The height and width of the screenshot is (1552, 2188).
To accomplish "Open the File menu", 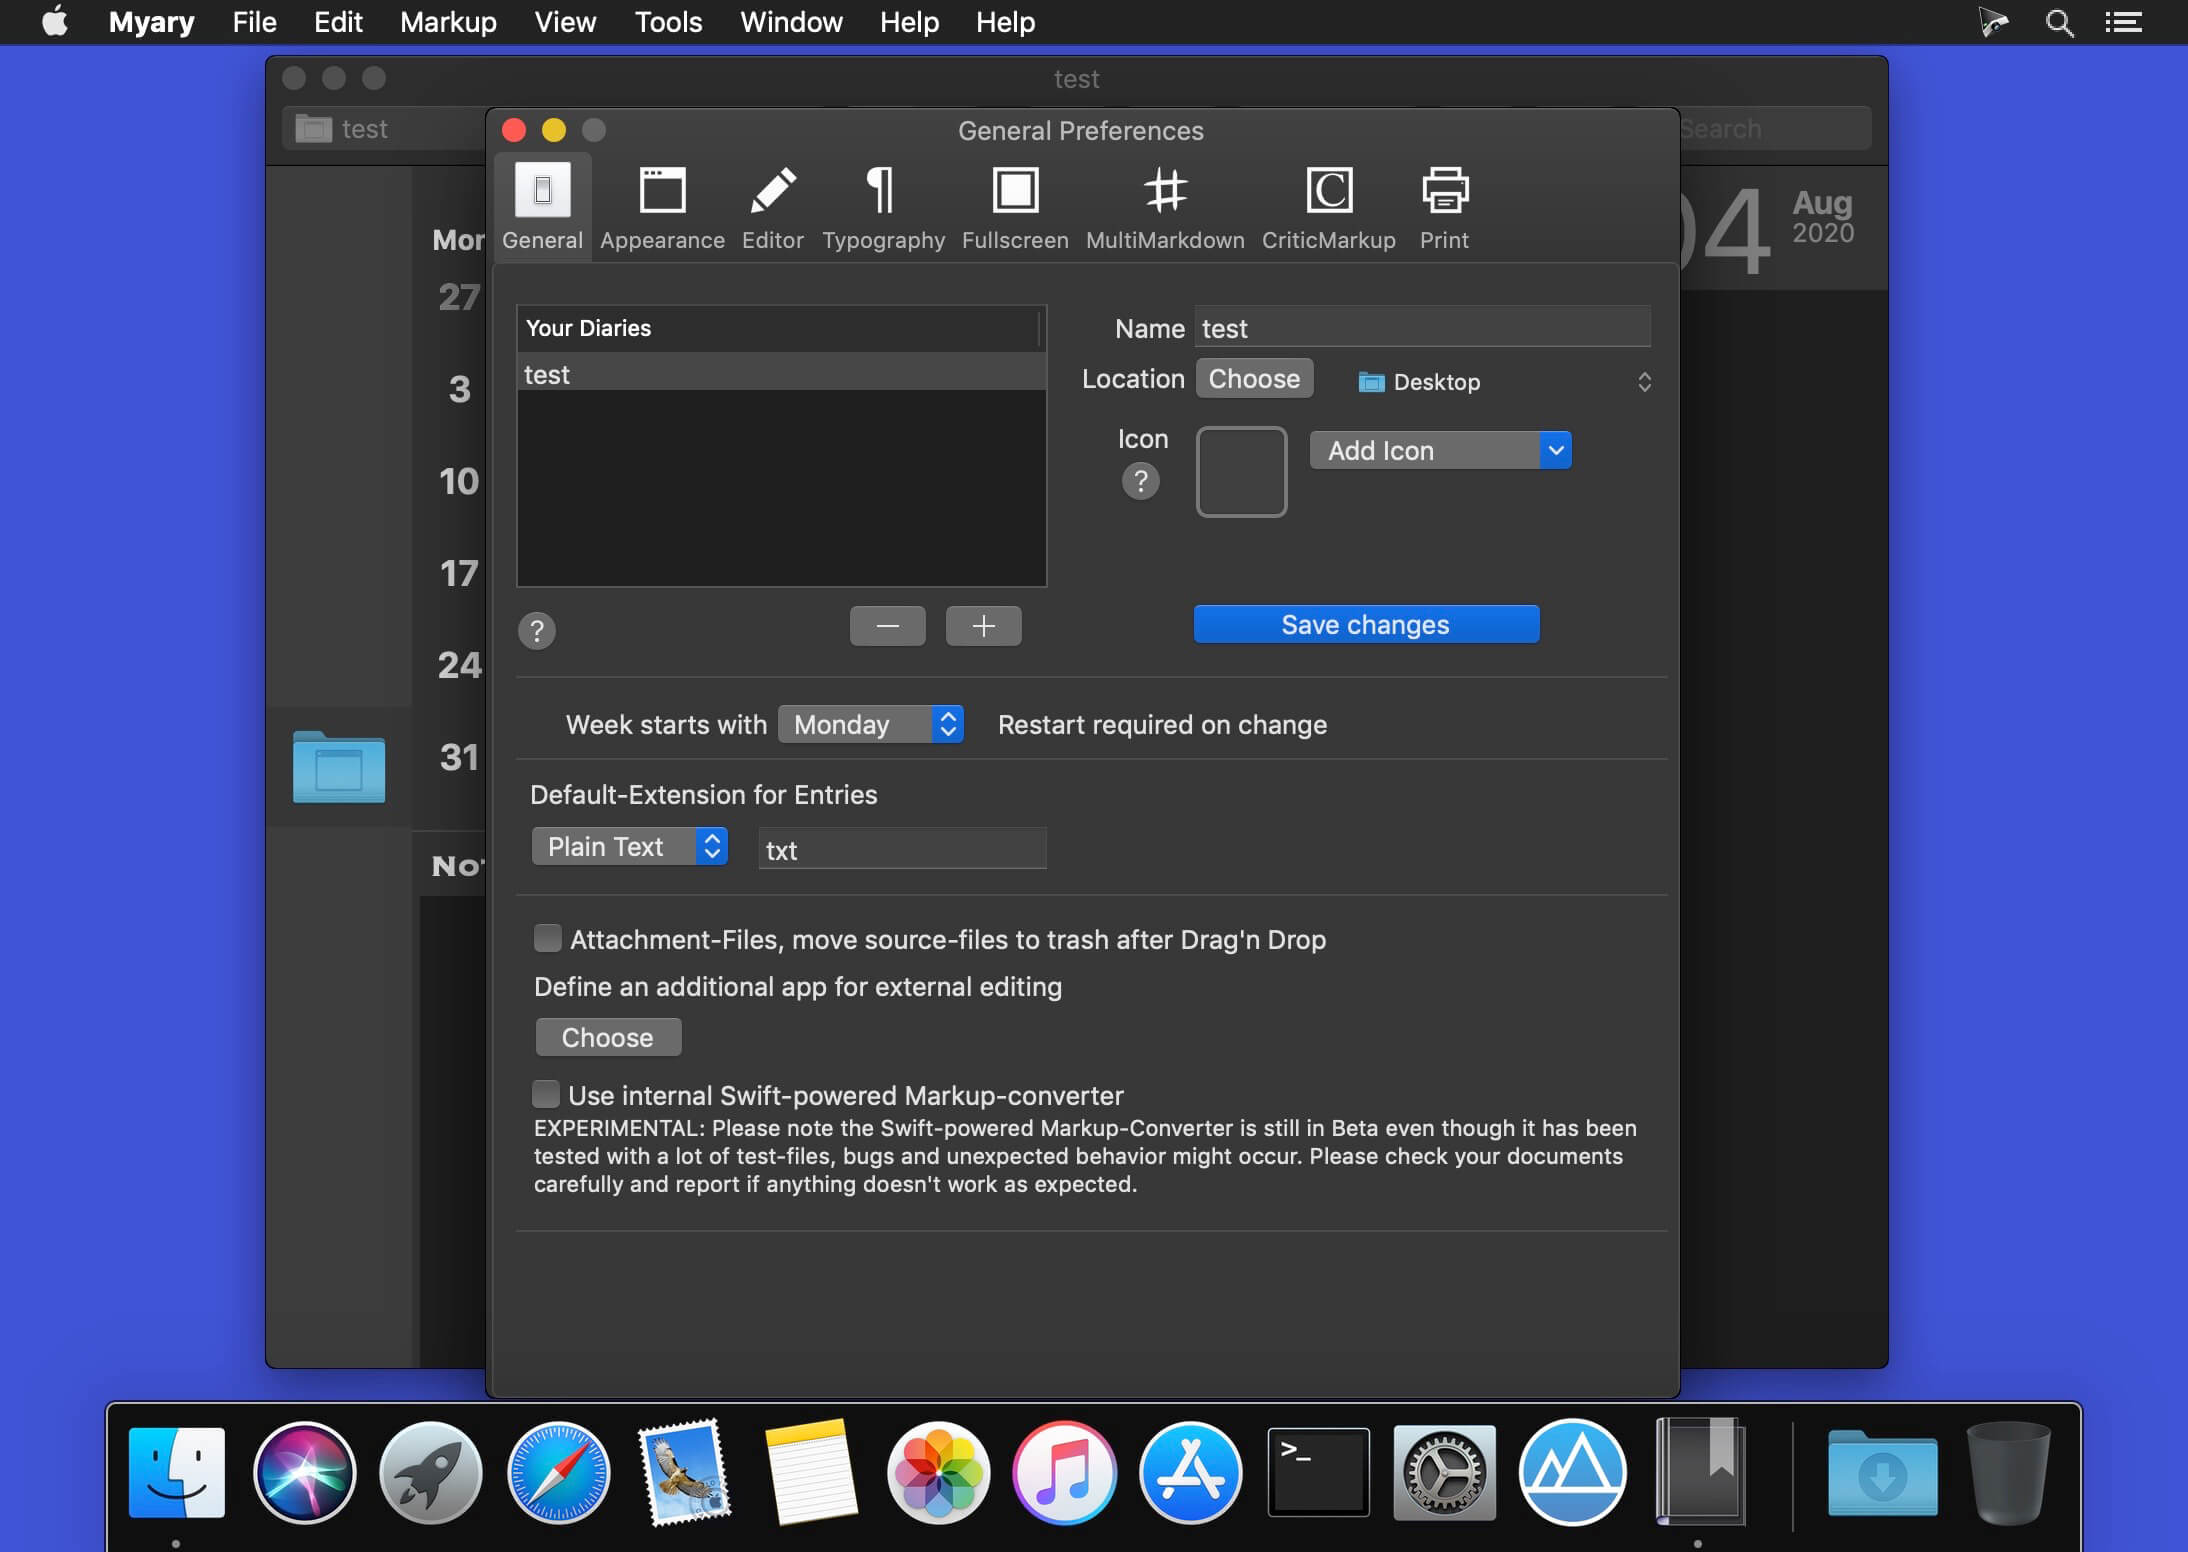I will point(254,22).
